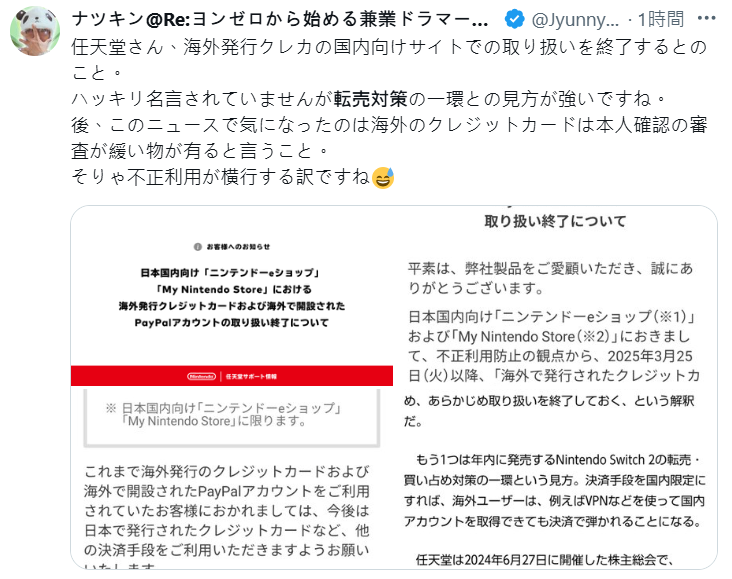Image resolution: width=732 pixels, height=579 pixels.
Task: Click the blue verified badge
Action: click(x=514, y=19)
